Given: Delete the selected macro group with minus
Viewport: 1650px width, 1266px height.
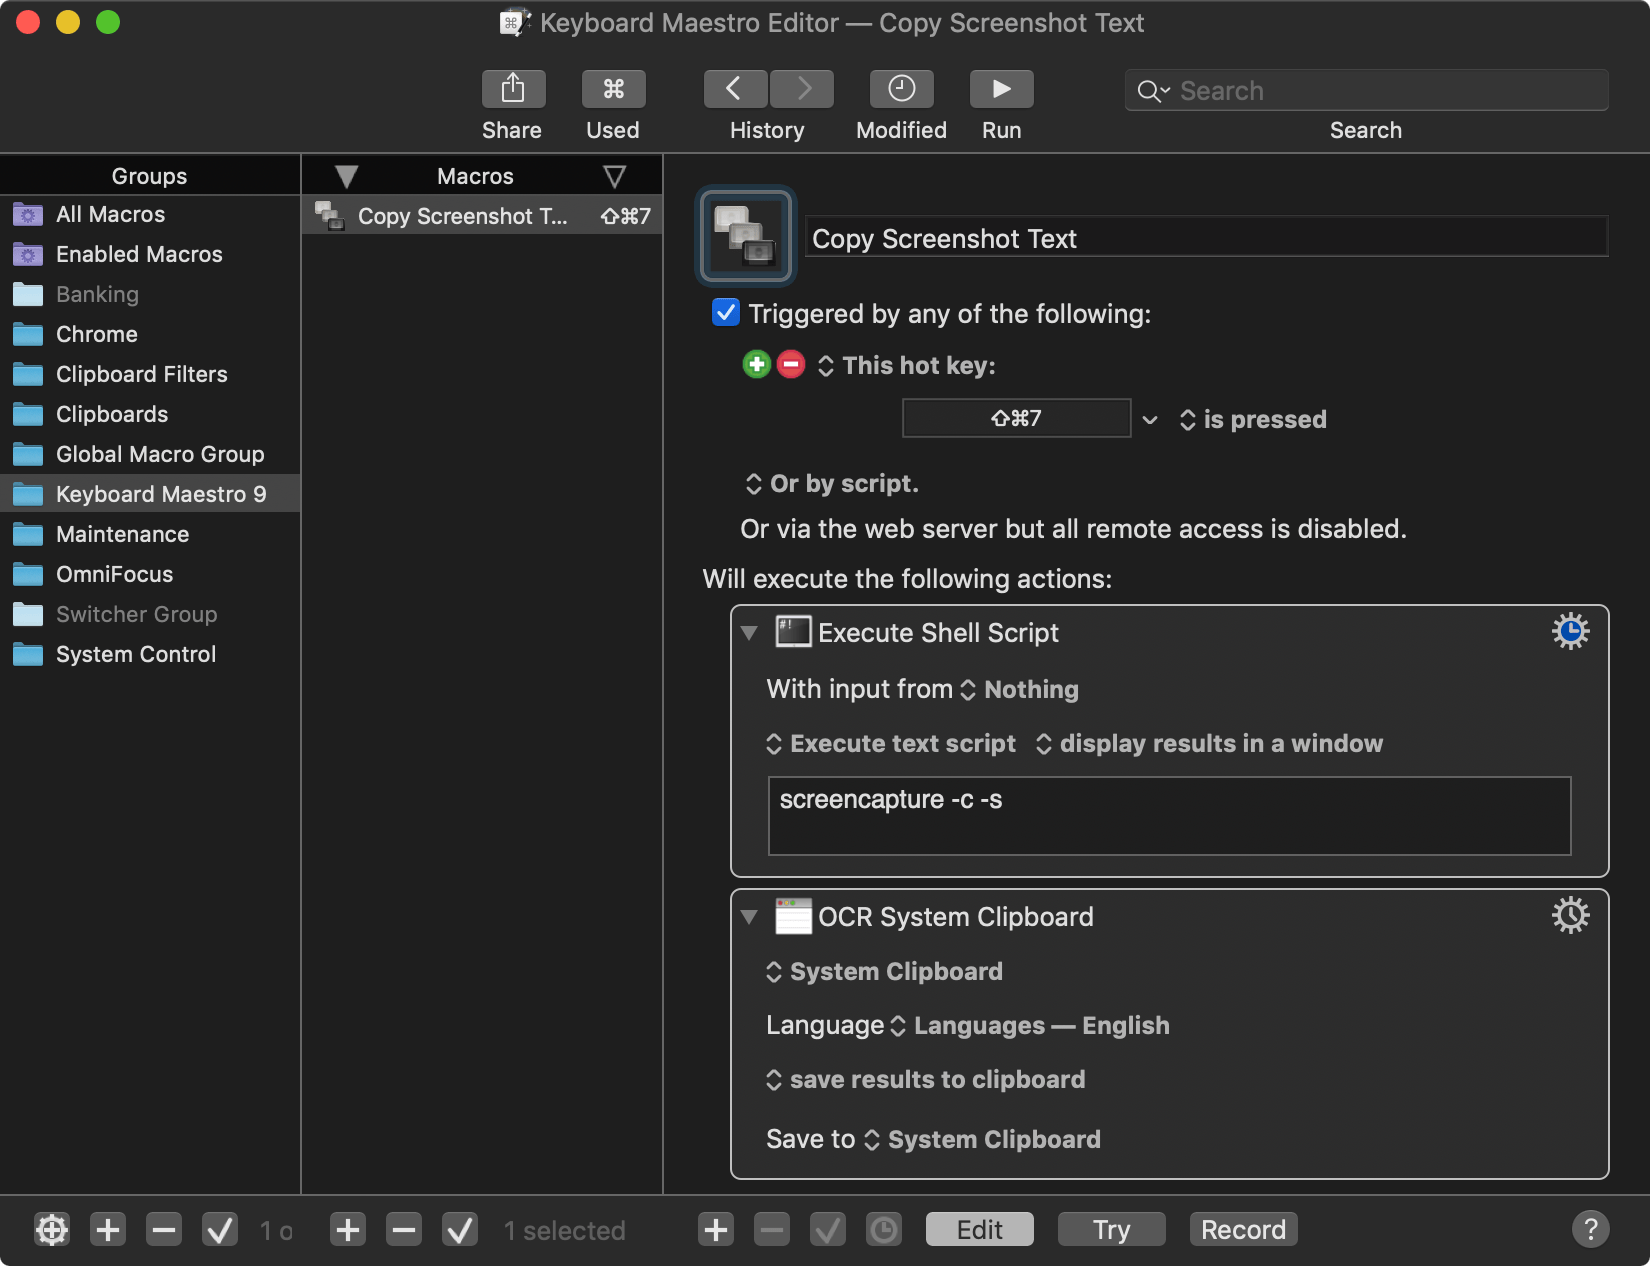Looking at the screenshot, I should tap(164, 1229).
